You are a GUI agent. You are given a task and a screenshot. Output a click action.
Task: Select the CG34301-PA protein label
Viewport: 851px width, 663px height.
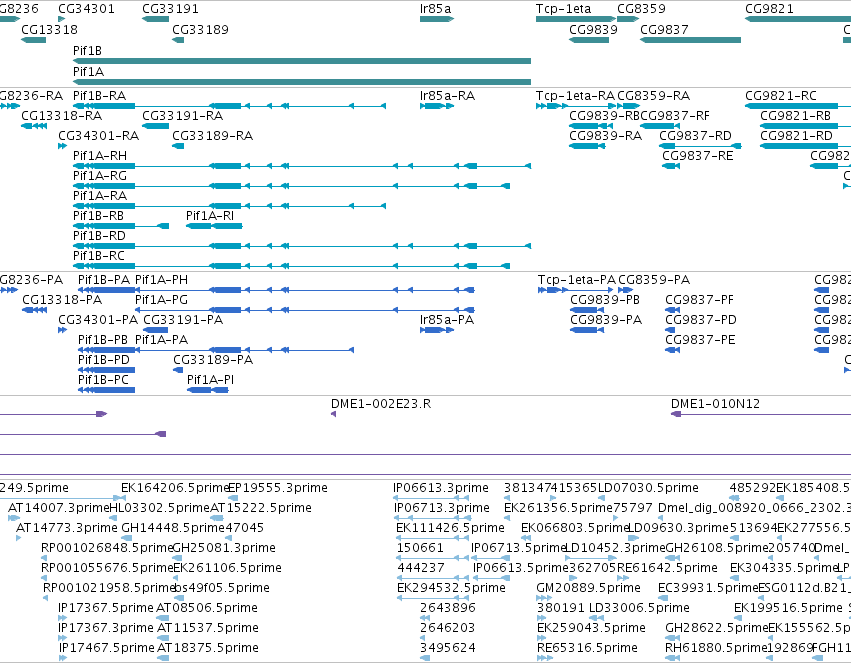tap(98, 320)
